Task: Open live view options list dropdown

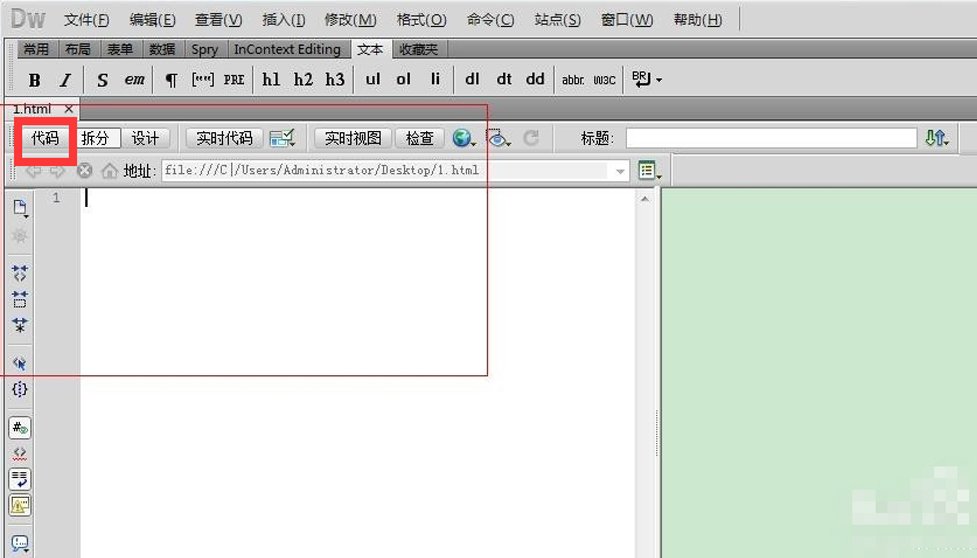Action: (649, 170)
